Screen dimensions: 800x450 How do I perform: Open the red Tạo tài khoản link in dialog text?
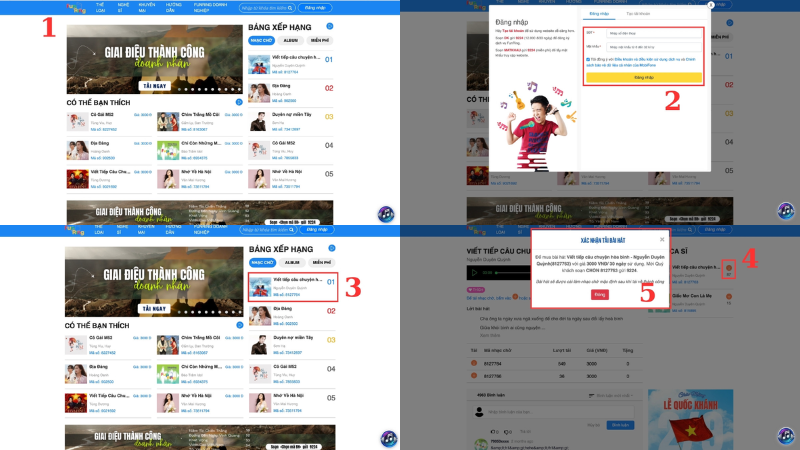(513, 31)
